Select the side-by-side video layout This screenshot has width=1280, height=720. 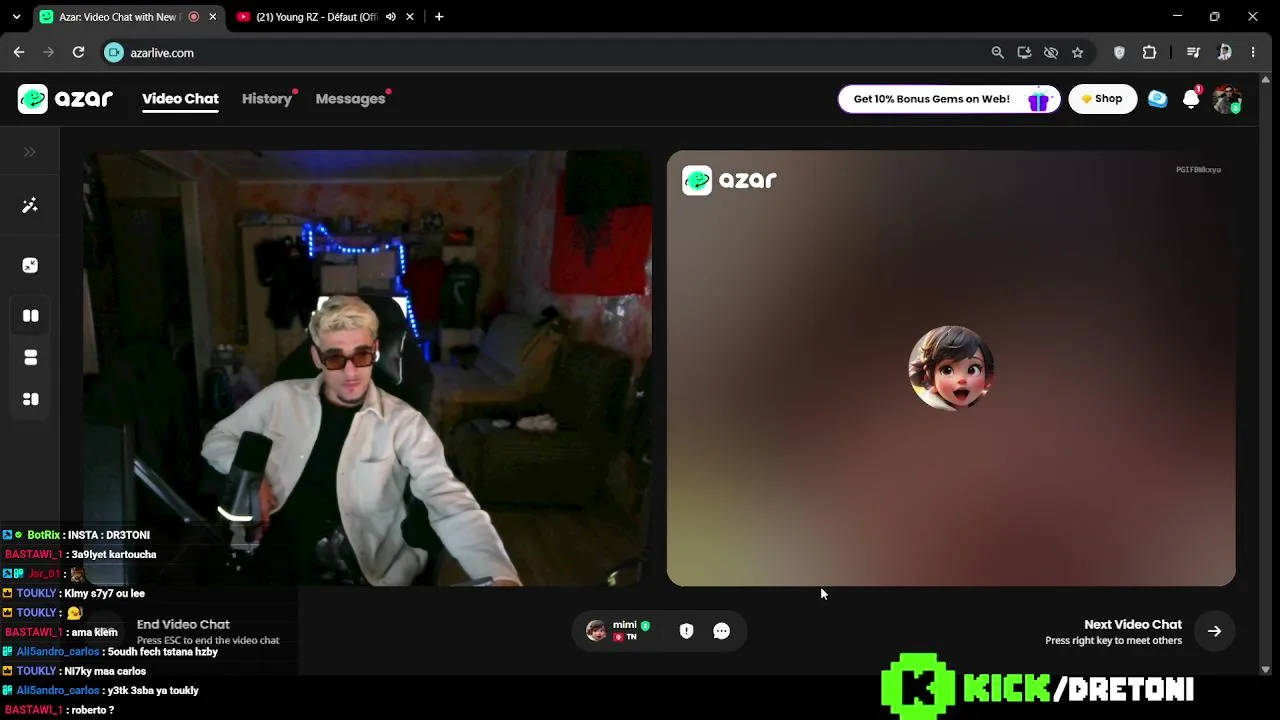30,316
